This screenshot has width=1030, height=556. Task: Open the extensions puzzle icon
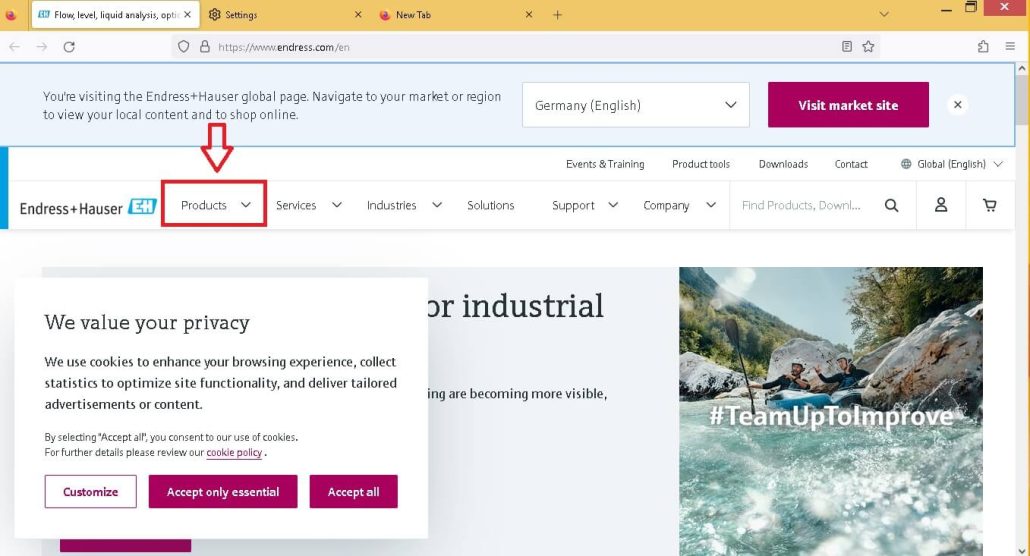click(x=983, y=47)
